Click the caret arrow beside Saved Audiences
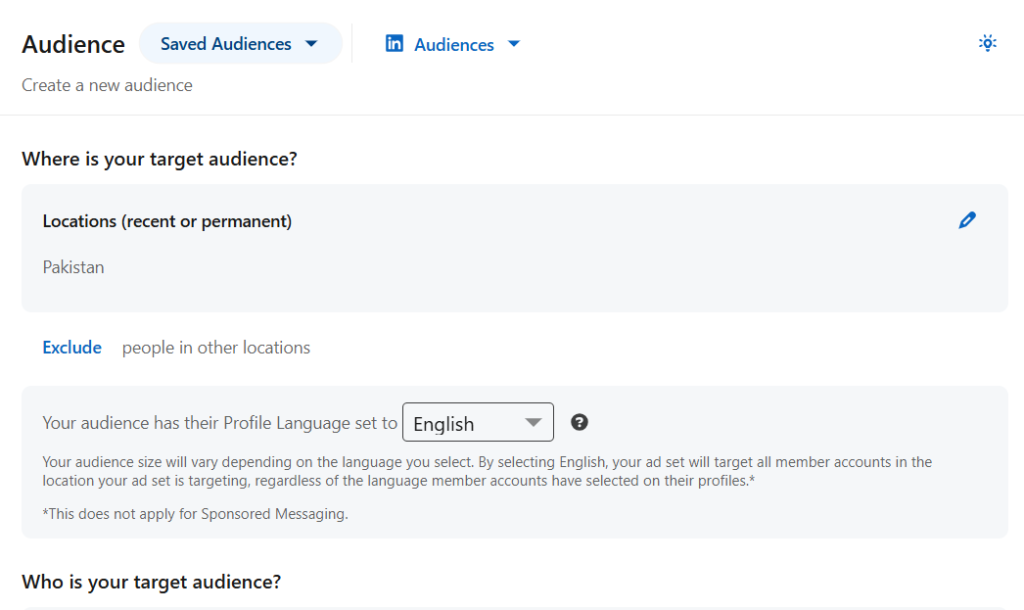The image size is (1024, 610). [x=311, y=44]
